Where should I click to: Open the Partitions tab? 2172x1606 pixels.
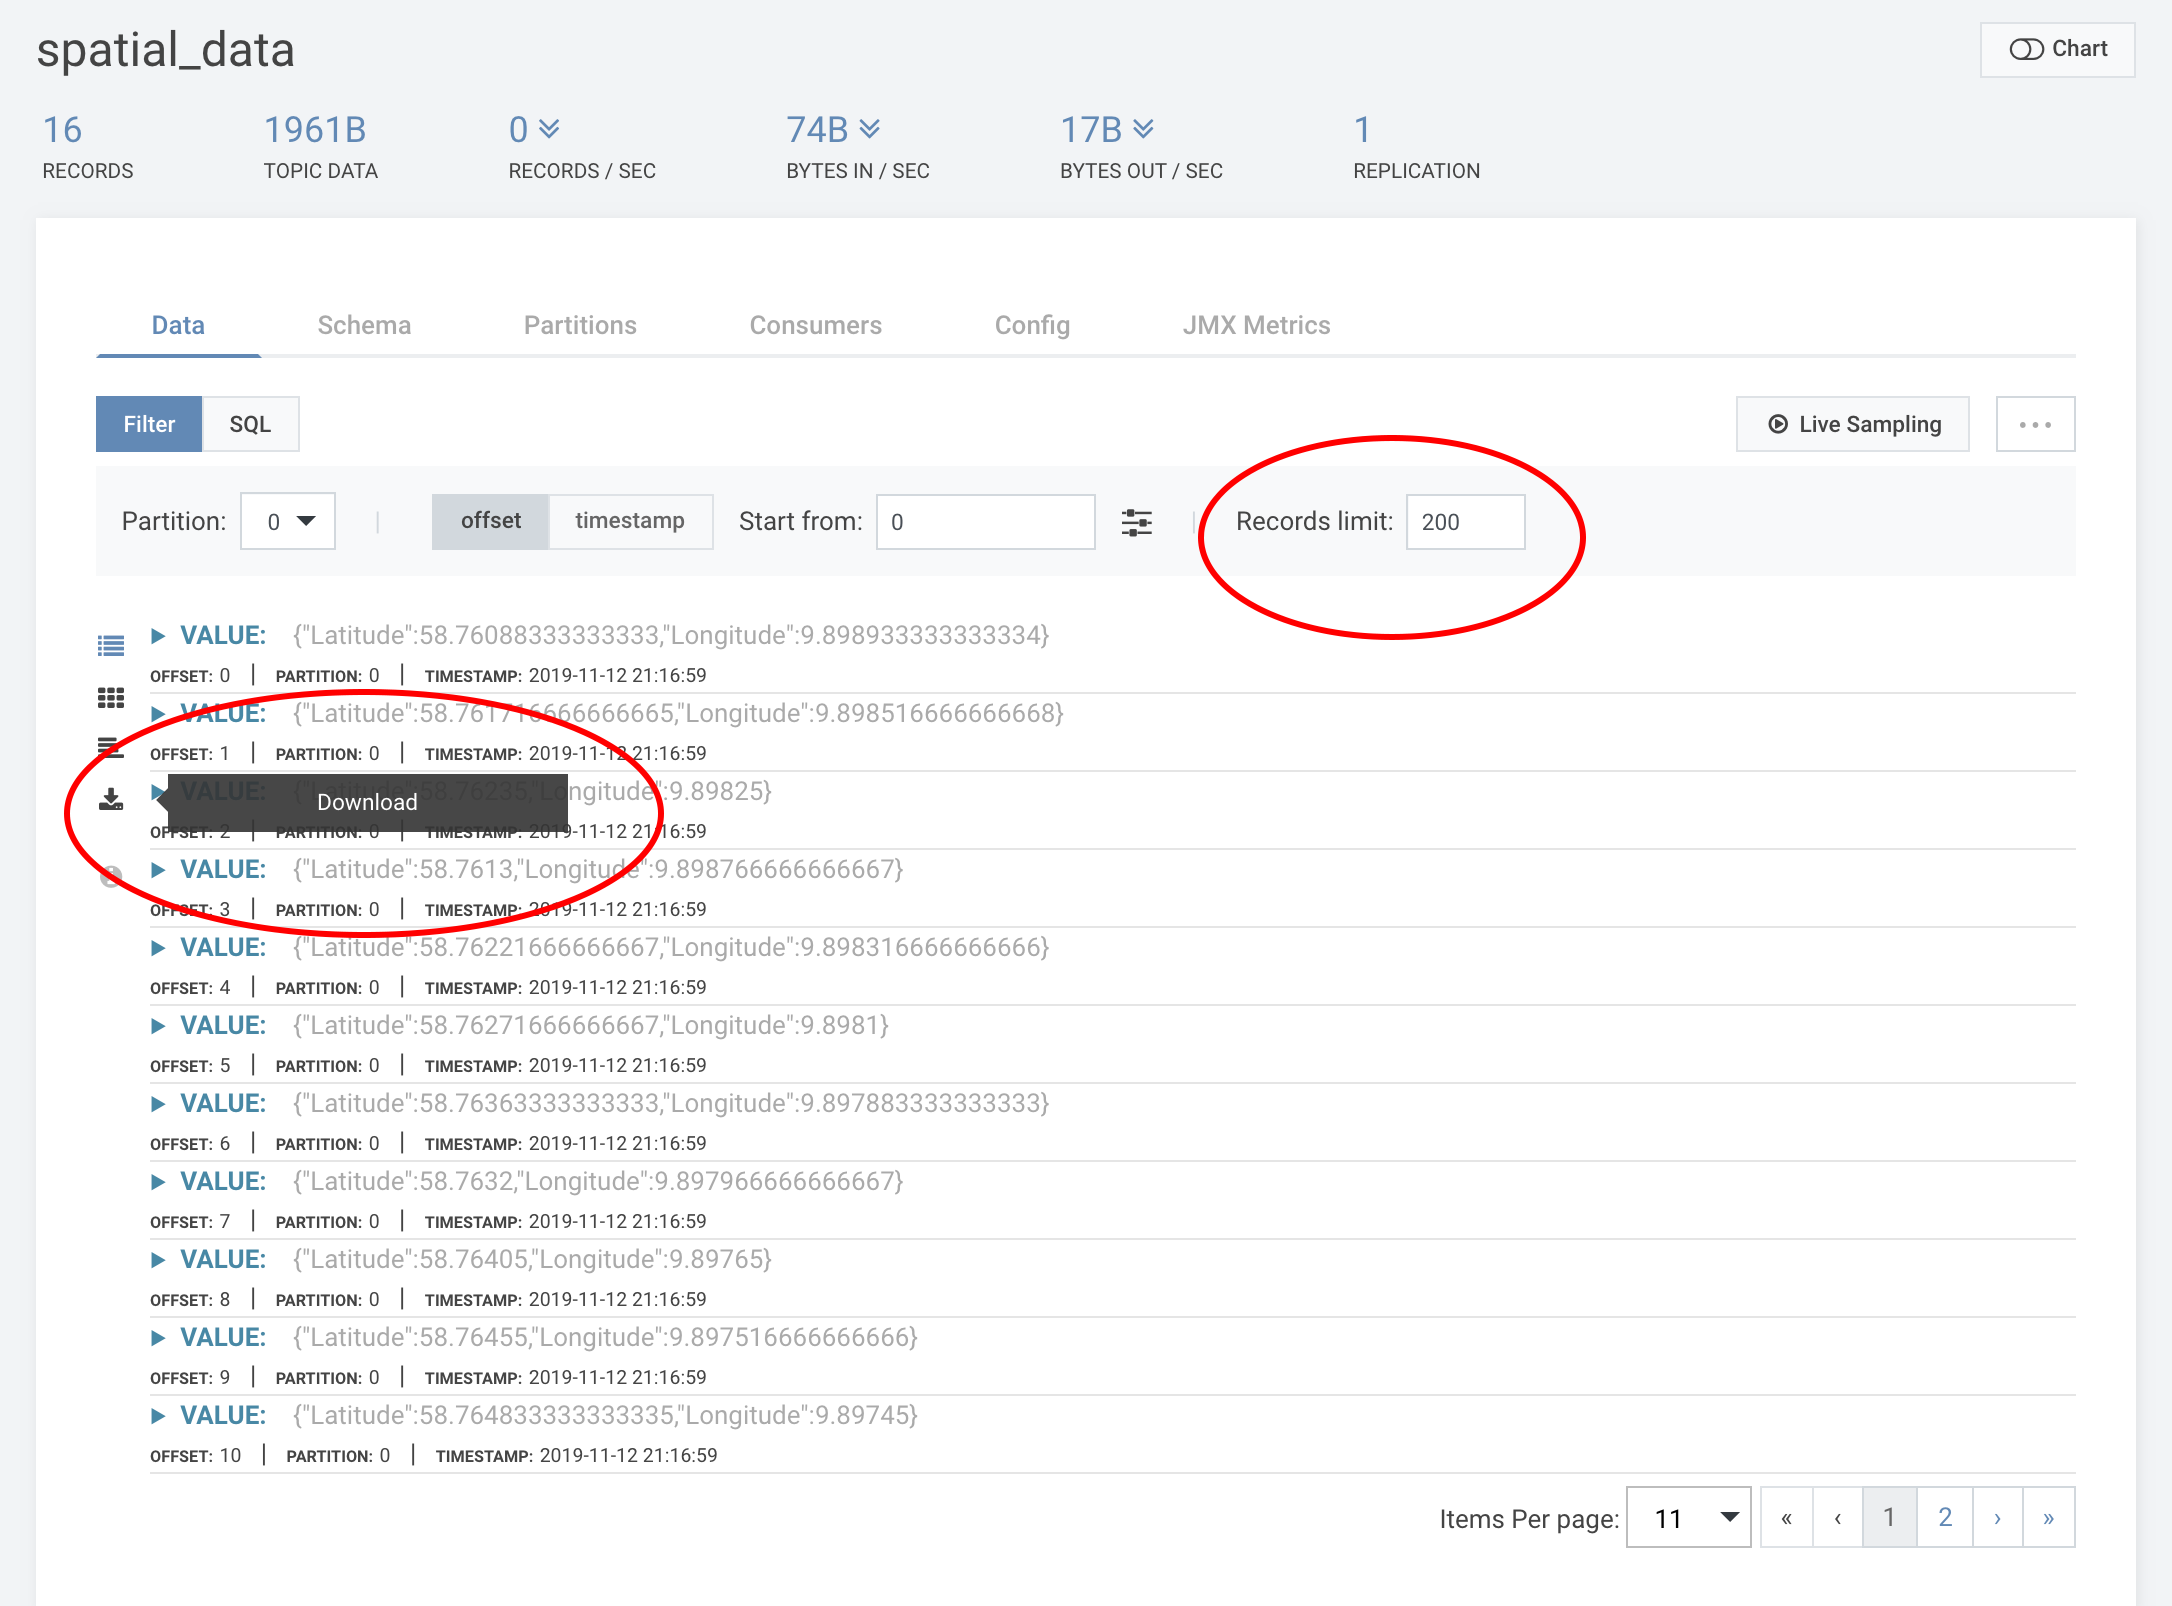tap(580, 325)
